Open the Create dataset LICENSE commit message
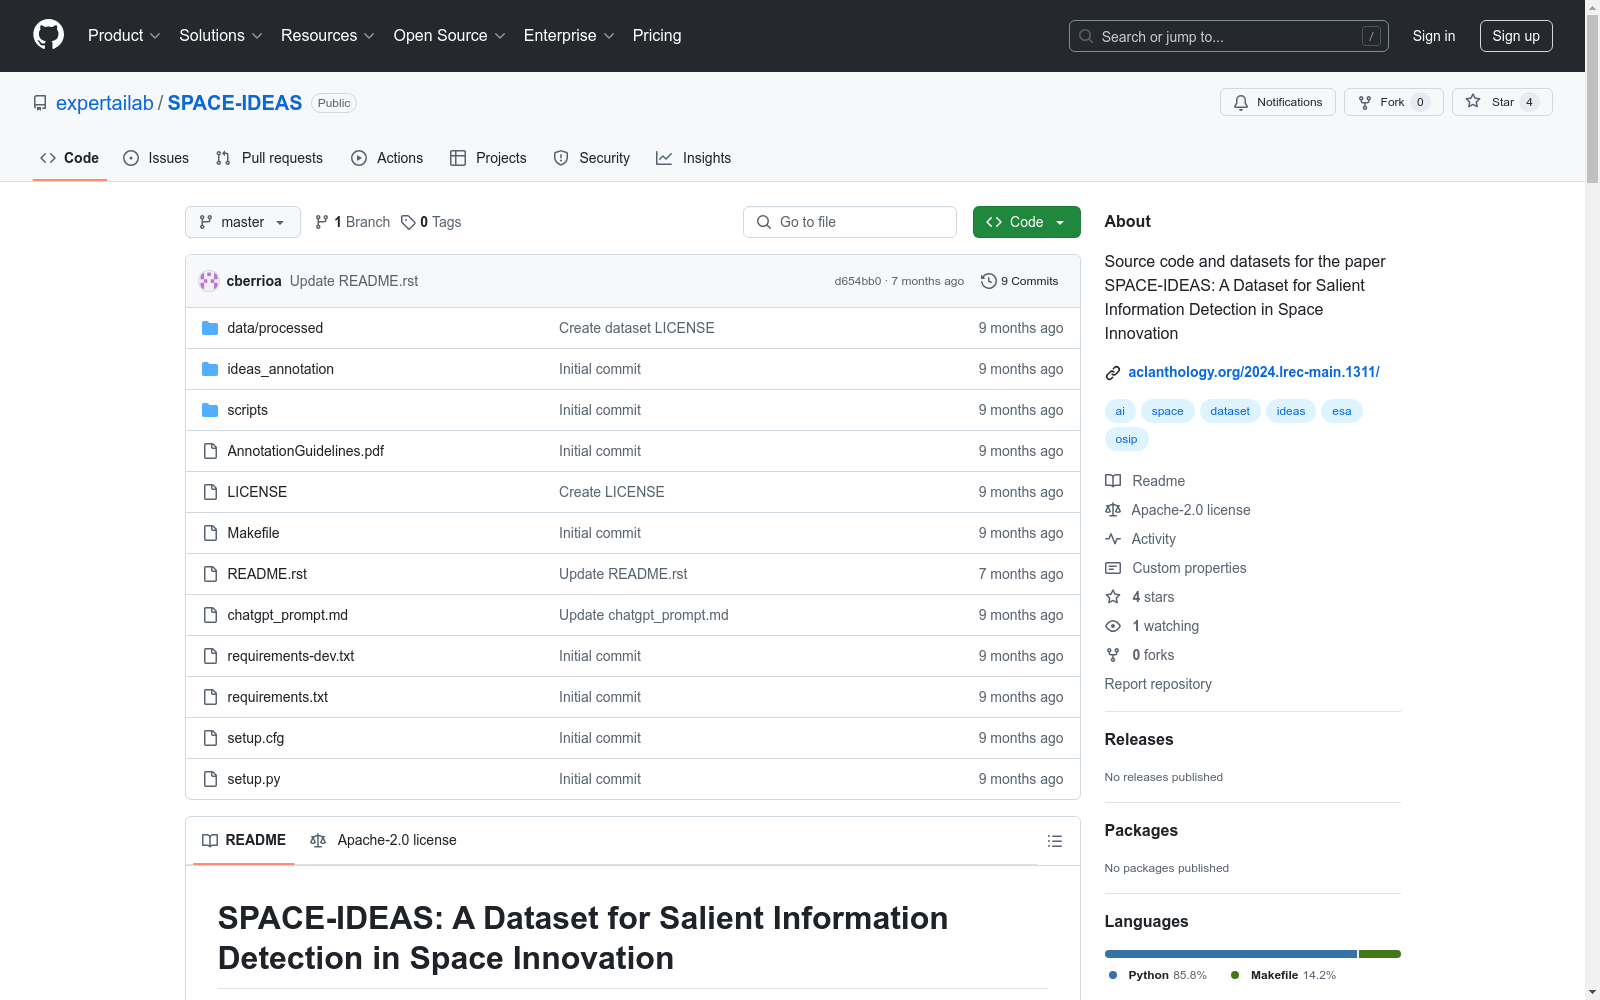This screenshot has width=1600, height=1000. tap(637, 328)
